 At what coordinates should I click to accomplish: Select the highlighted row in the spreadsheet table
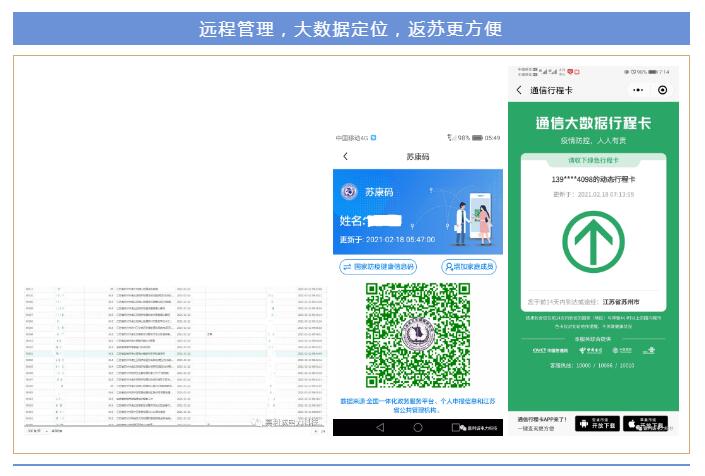coord(175,354)
